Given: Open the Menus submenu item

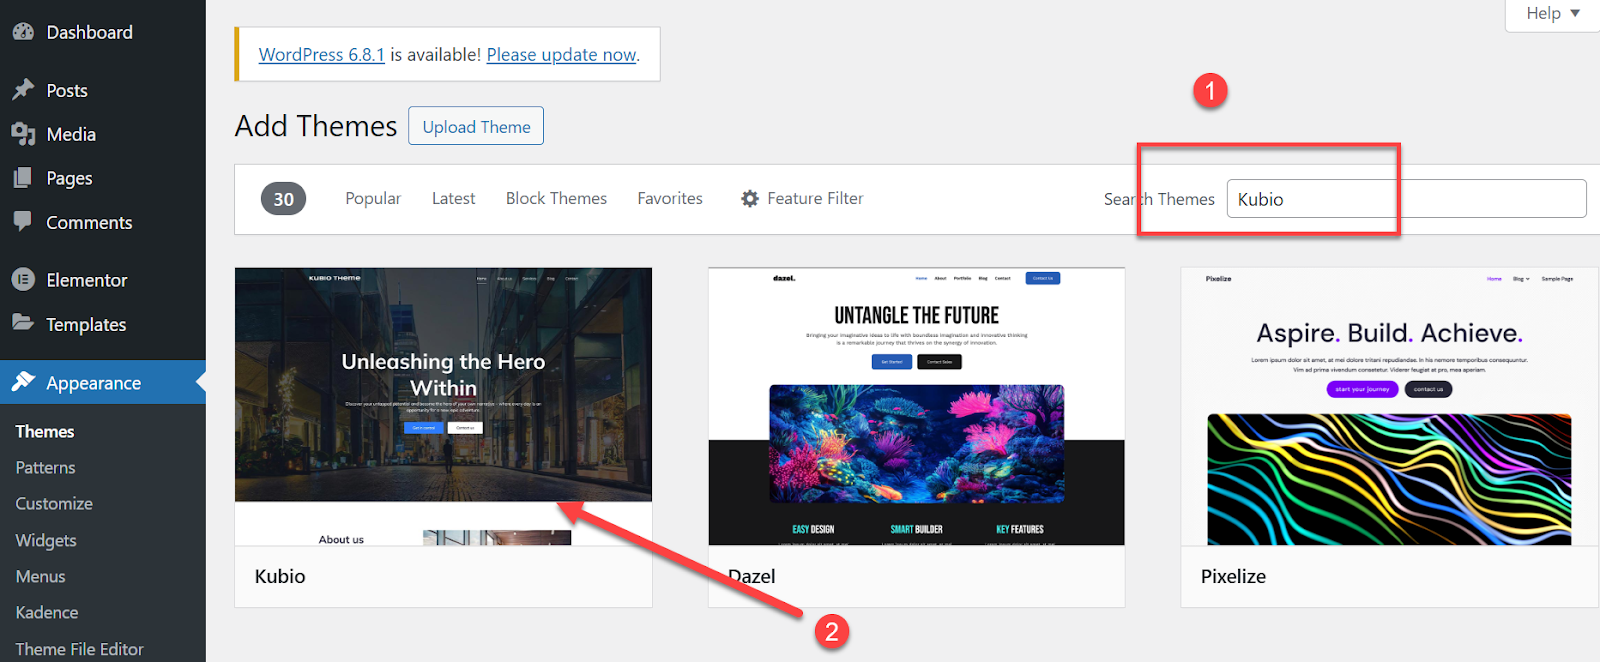Looking at the screenshot, I should pyautogui.click(x=41, y=576).
